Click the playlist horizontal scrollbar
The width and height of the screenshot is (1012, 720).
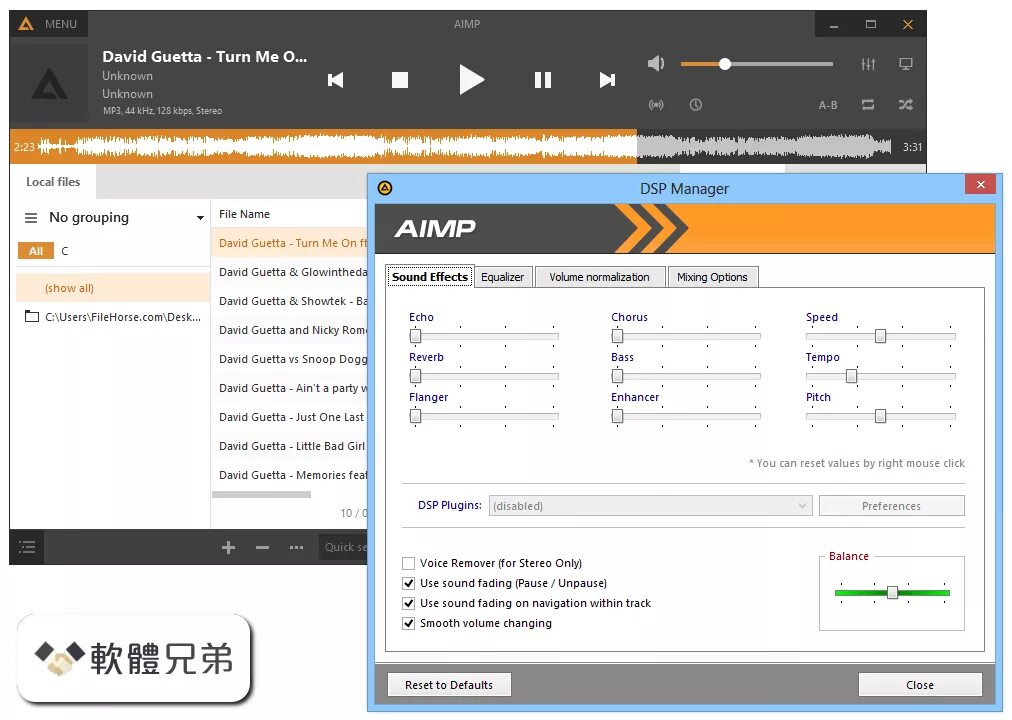click(261, 495)
